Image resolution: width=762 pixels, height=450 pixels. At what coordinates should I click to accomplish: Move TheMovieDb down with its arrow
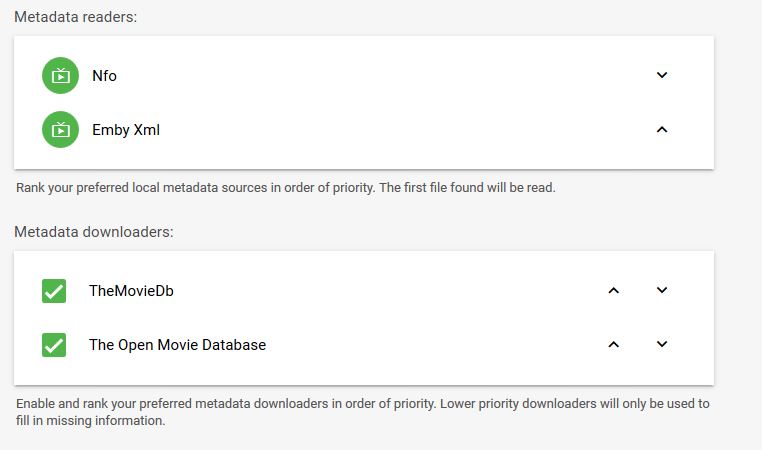tap(661, 290)
